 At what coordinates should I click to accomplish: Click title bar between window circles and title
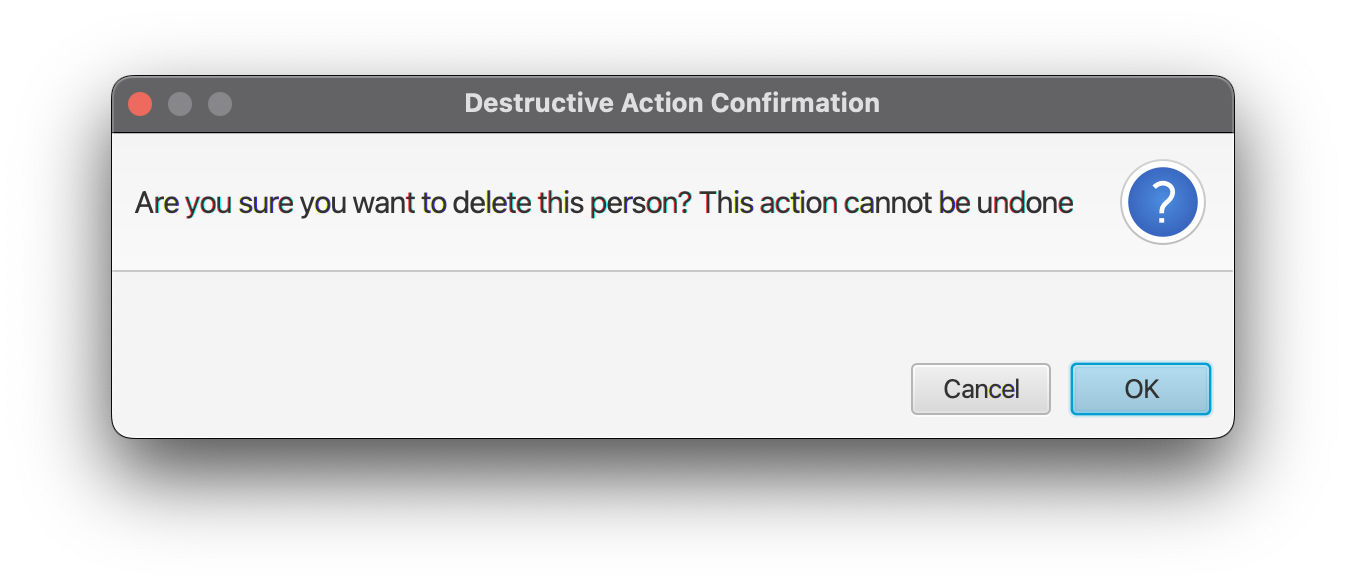point(348,103)
